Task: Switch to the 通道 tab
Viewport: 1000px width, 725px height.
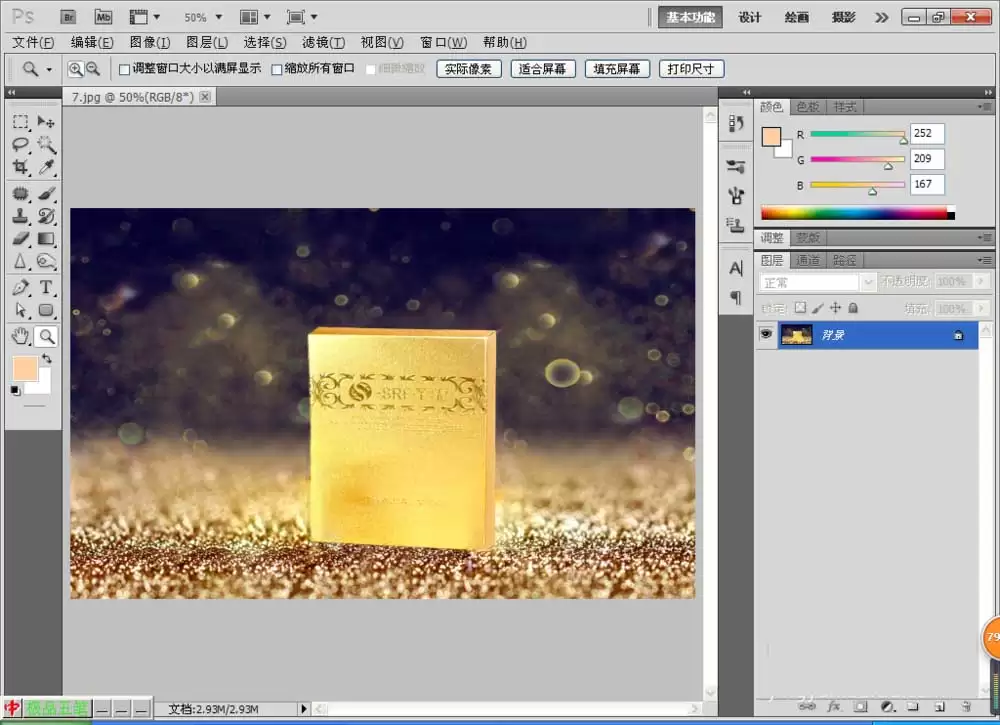Action: (x=808, y=260)
